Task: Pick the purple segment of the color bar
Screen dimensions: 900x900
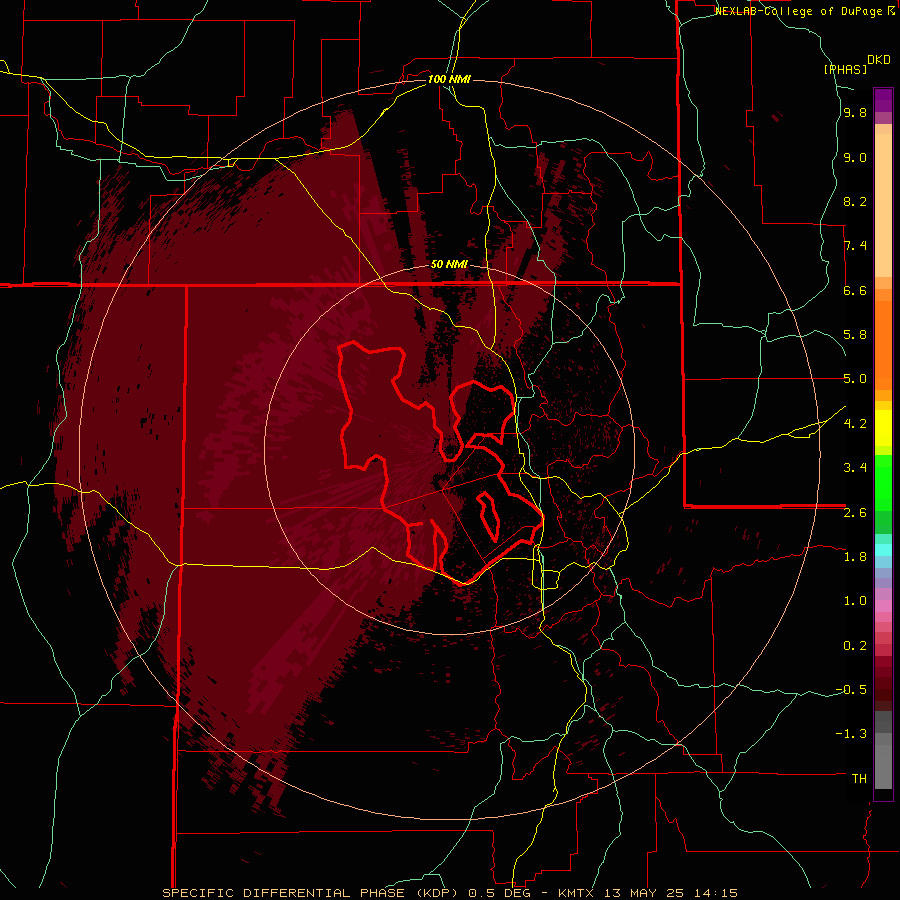Action: (883, 100)
